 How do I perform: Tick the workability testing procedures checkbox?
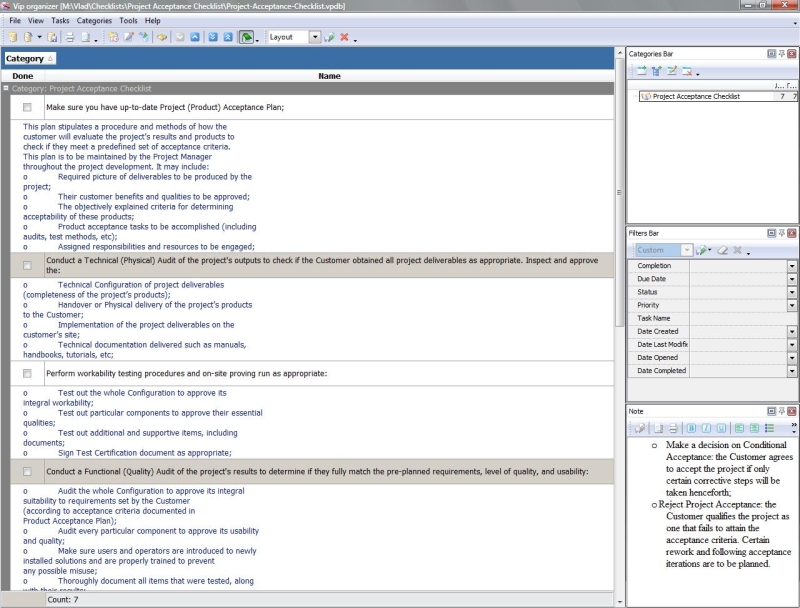pyautogui.click(x=27, y=373)
